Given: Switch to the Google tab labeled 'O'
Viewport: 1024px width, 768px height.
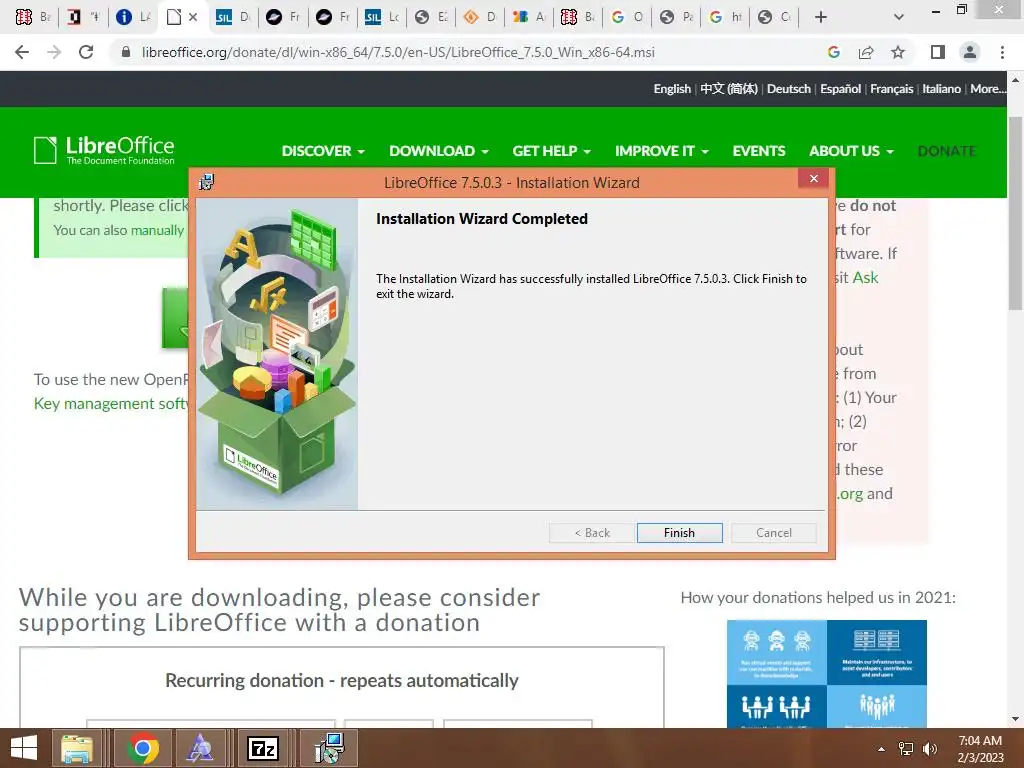Looking at the screenshot, I should (x=627, y=17).
